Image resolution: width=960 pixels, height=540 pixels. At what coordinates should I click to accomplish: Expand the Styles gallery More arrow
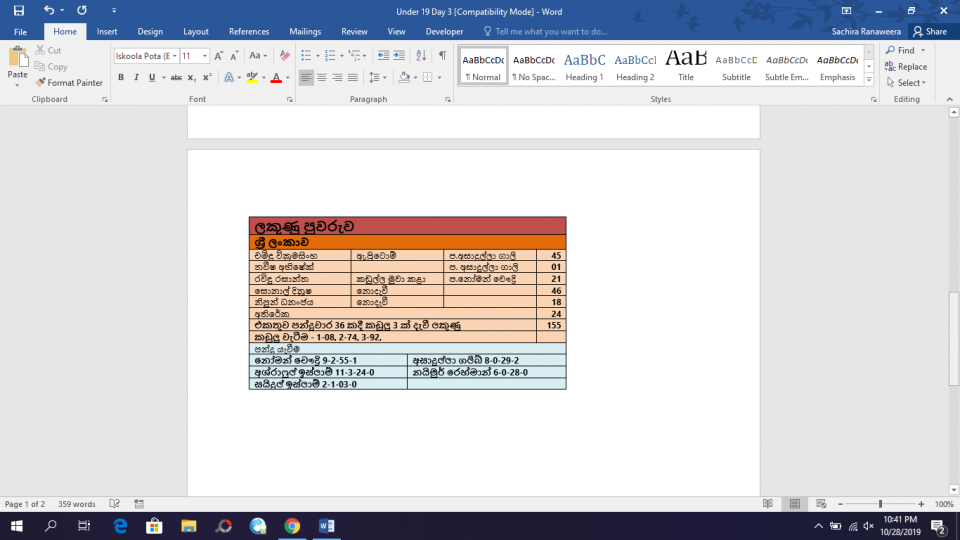[869, 80]
